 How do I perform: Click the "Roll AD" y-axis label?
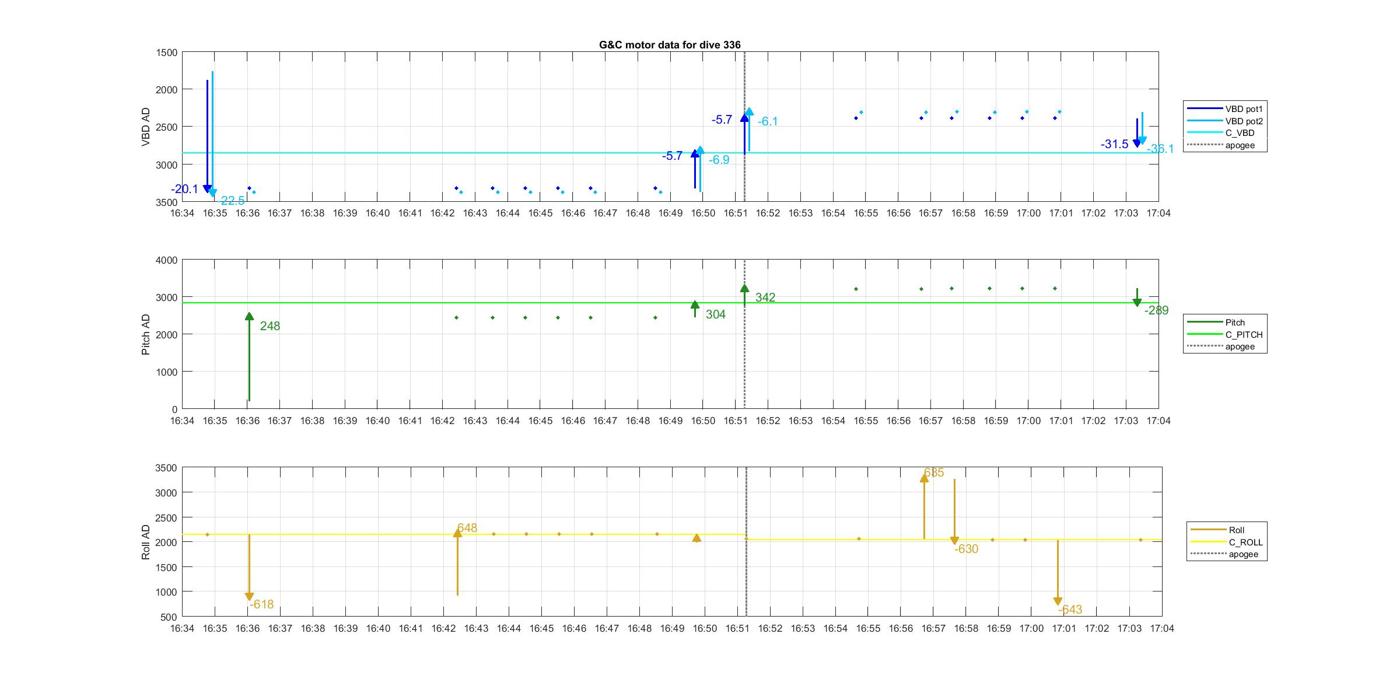pyautogui.click(x=146, y=541)
